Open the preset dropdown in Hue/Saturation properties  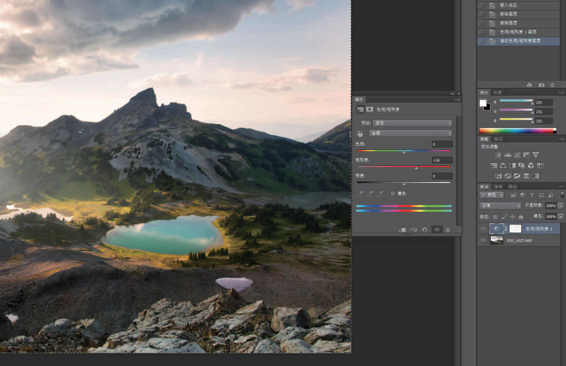(412, 123)
